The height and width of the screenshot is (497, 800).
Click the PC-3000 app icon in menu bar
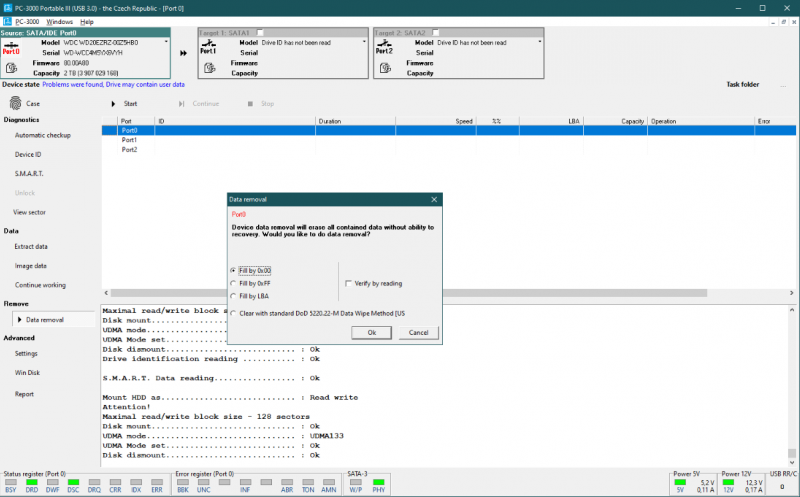(7, 21)
